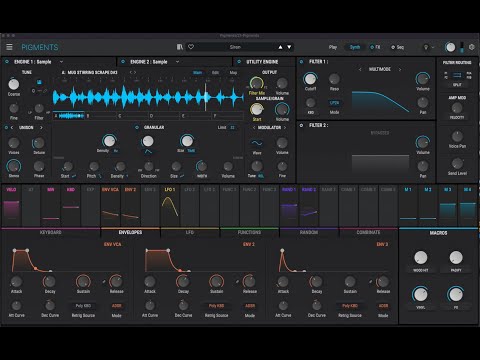The height and width of the screenshot is (360, 480).
Task: Open the Pigments hamburger main menu
Action: [x=9, y=47]
